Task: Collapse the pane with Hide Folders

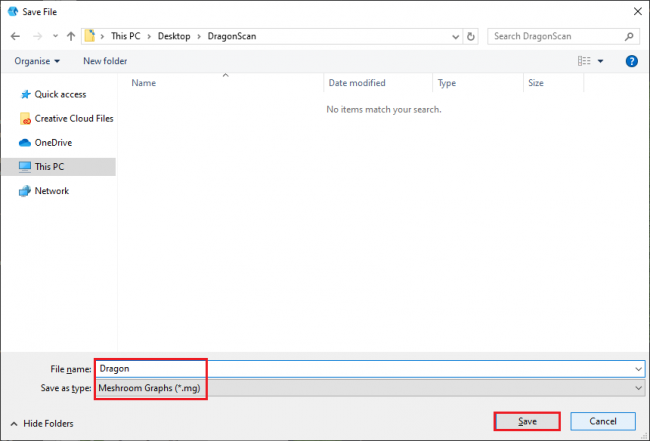Action: 42,423
